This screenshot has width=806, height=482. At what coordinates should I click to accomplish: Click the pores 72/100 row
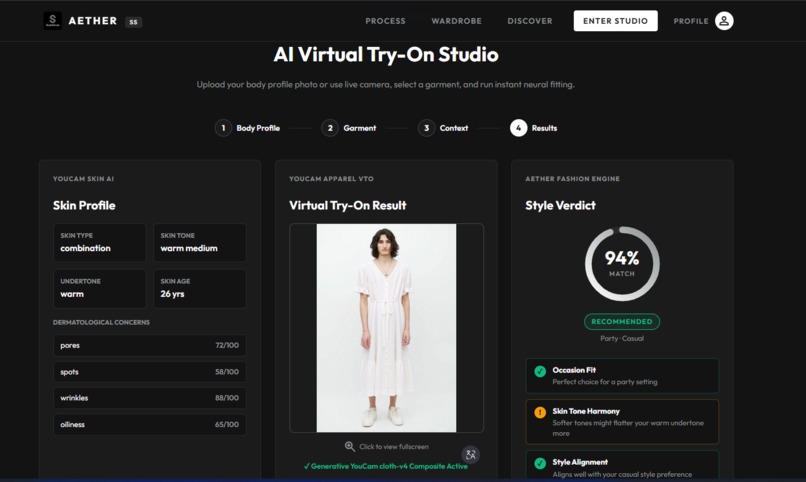(150, 345)
